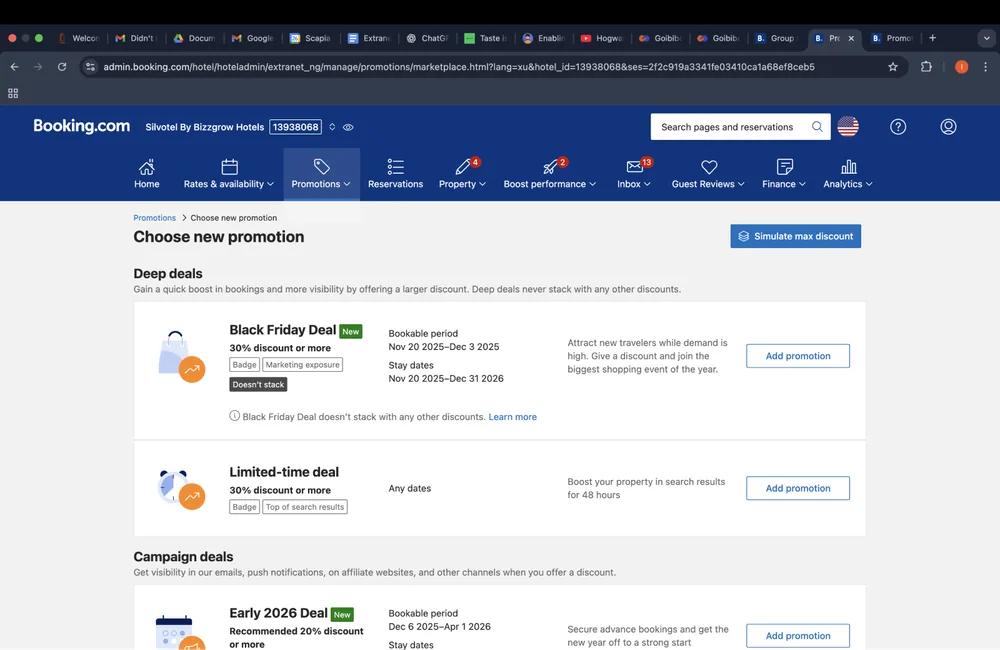Click the Property pencil icon

point(463,166)
